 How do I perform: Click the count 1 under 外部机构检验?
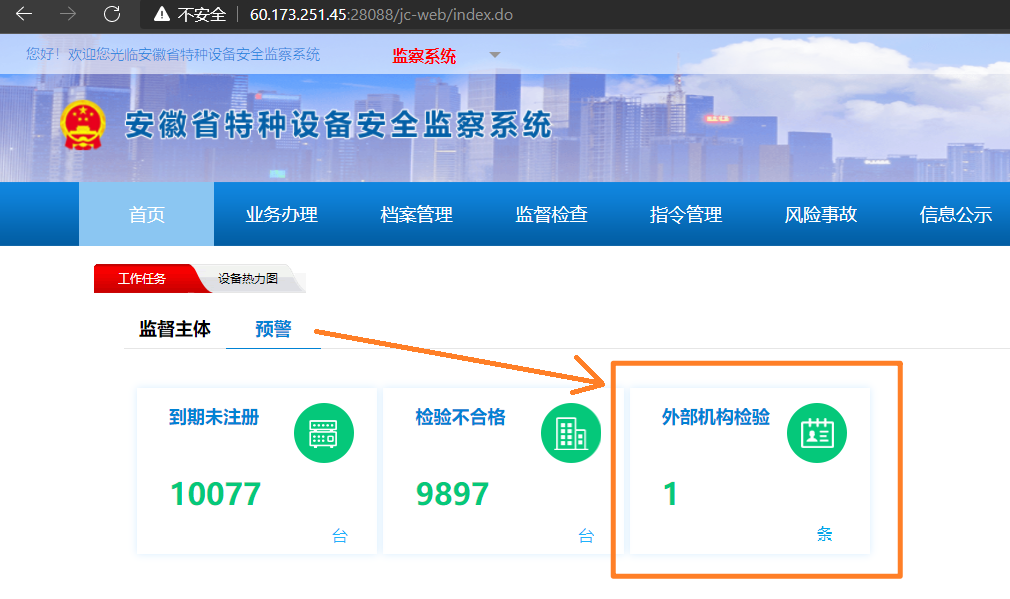pos(670,494)
